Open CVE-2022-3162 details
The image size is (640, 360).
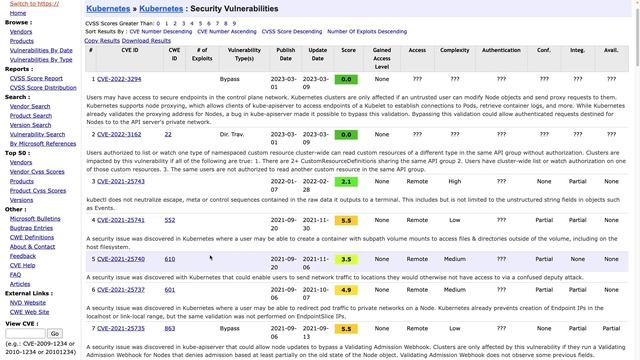(x=119, y=134)
